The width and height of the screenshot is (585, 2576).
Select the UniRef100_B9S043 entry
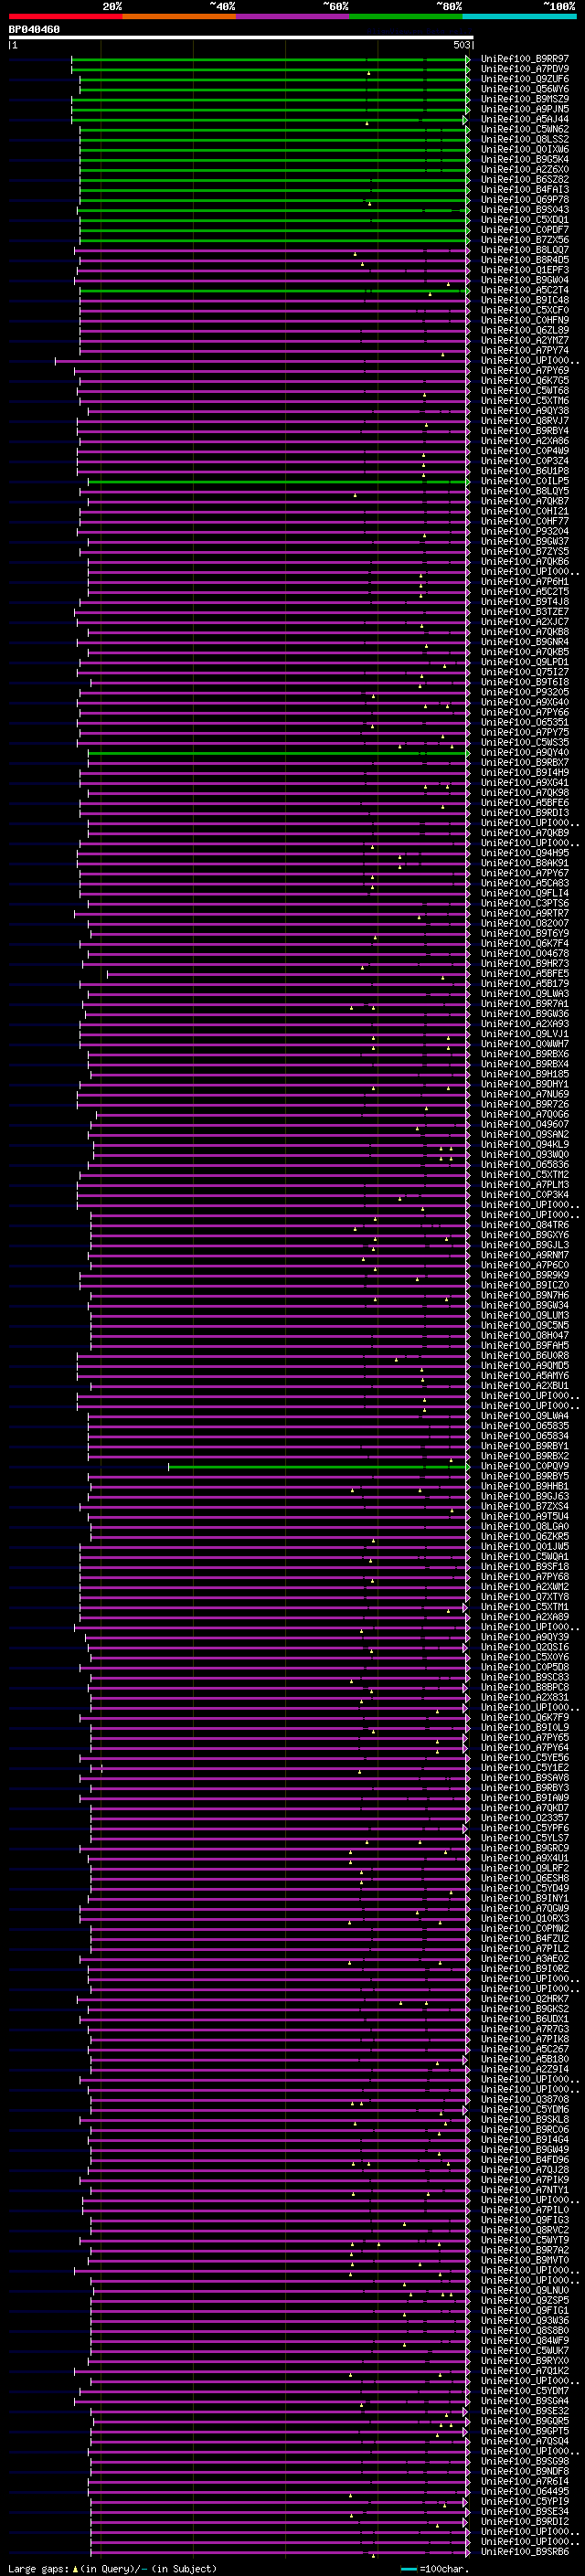(525, 209)
